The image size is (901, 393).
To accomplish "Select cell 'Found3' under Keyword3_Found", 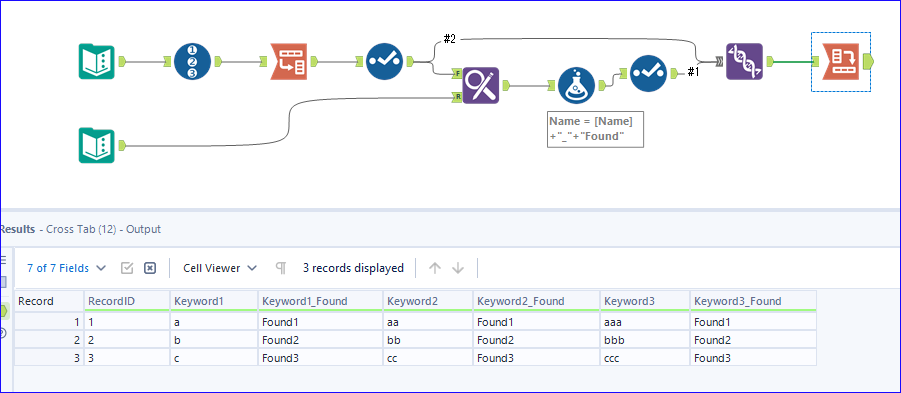I will pos(753,357).
